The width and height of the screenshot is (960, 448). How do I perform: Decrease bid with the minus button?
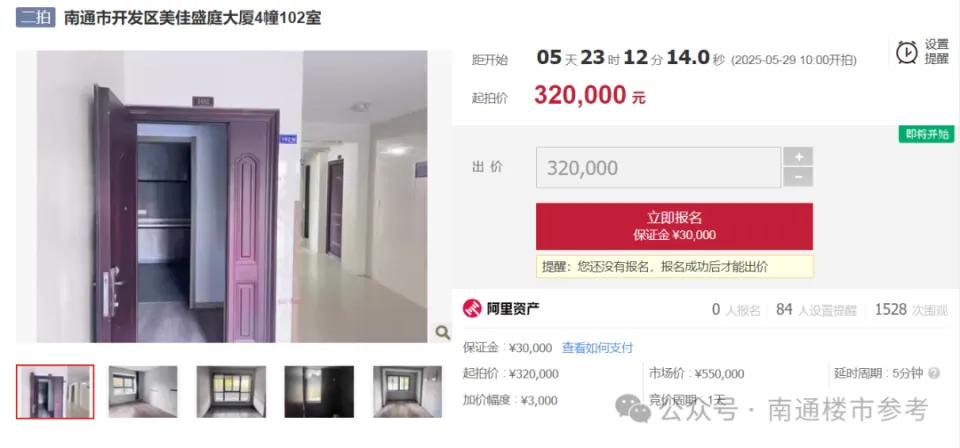tap(798, 177)
